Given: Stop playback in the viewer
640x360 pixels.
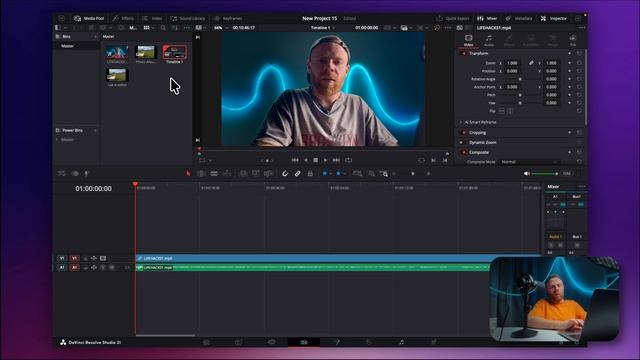Looking at the screenshot, I should [316, 160].
